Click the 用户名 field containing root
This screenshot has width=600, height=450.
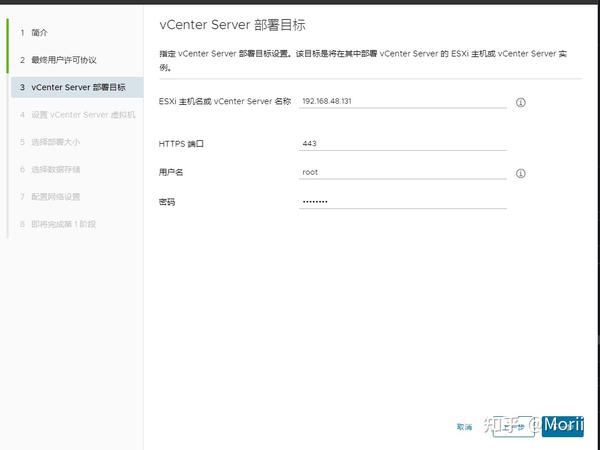point(403,172)
